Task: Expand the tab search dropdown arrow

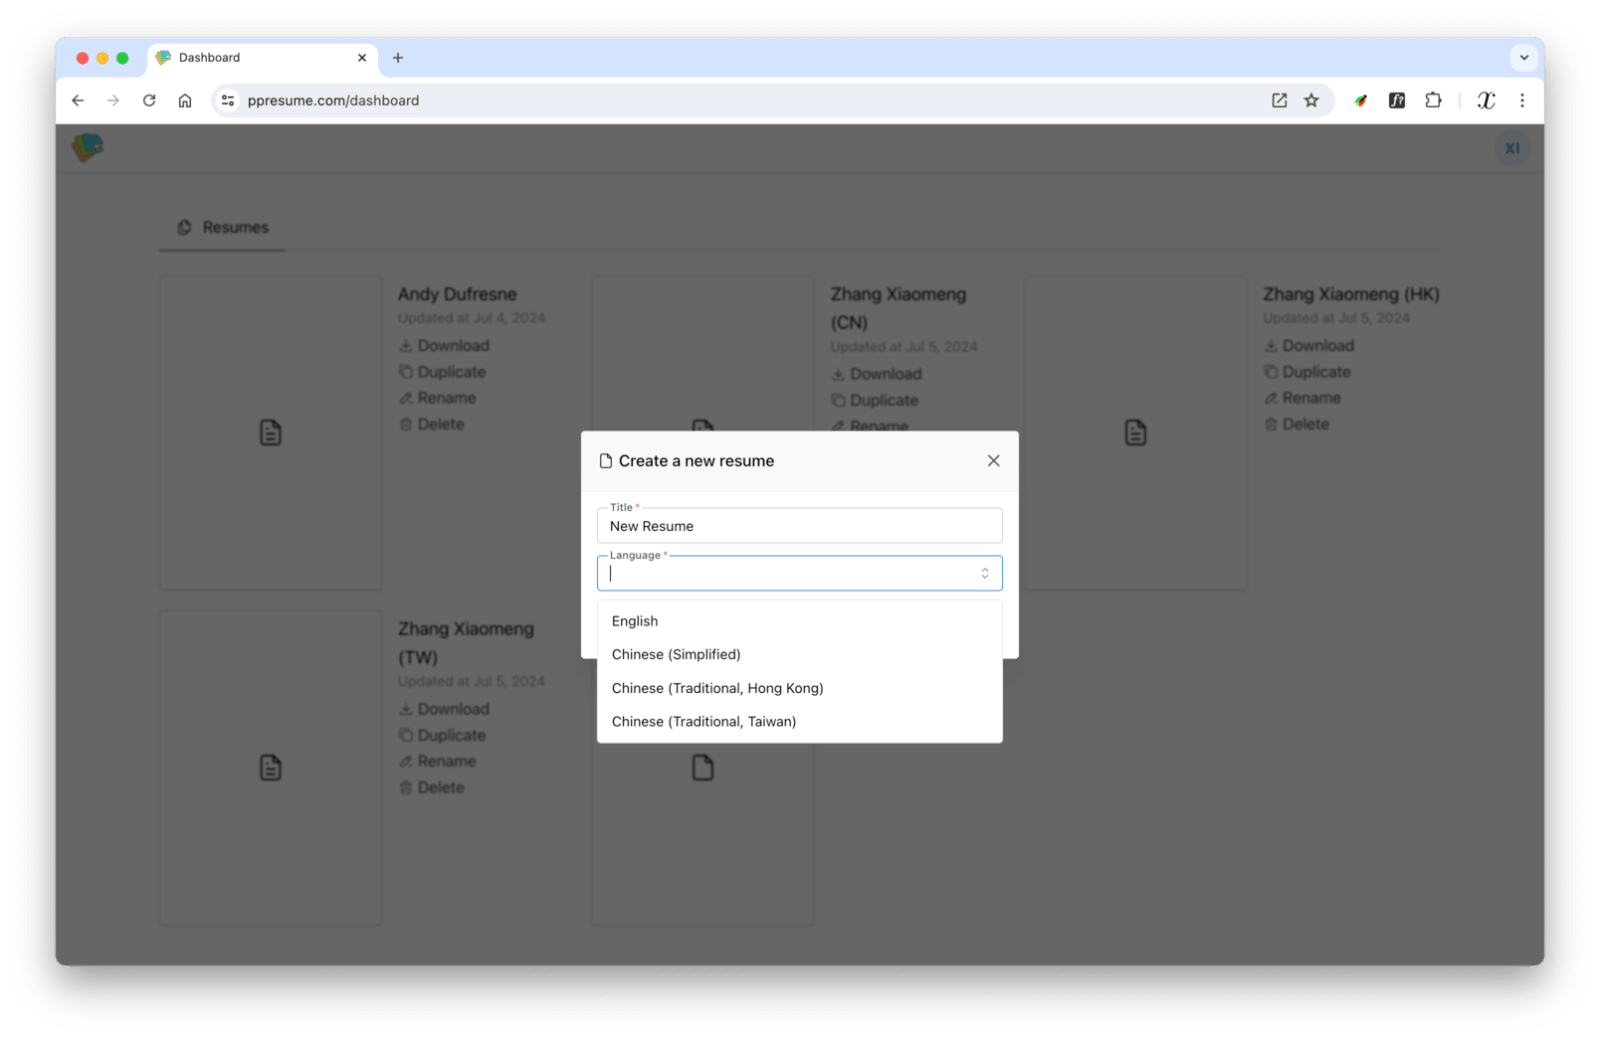Action: point(1524,58)
